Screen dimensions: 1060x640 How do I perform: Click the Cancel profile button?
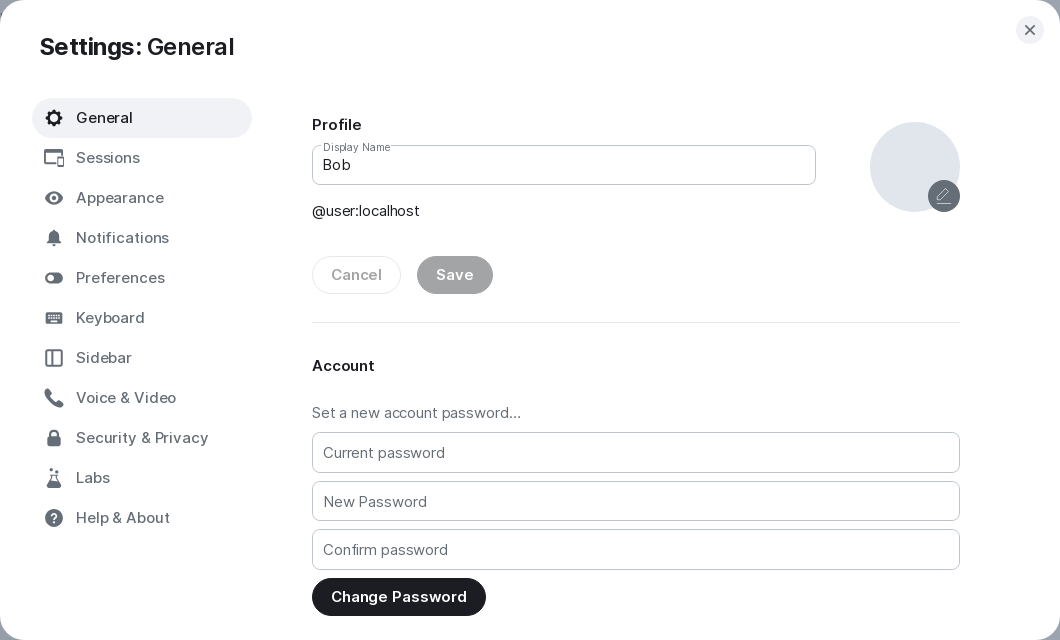(x=356, y=275)
